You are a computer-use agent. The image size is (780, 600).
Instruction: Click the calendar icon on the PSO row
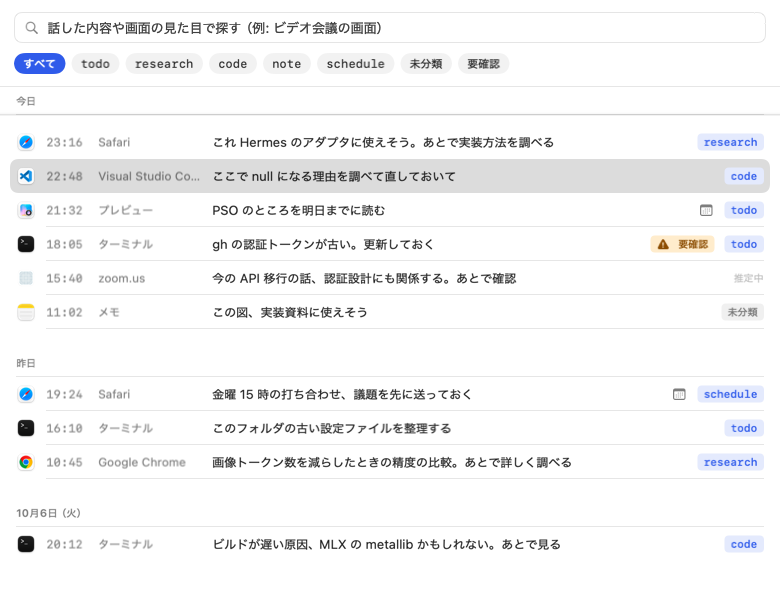[x=706, y=210]
